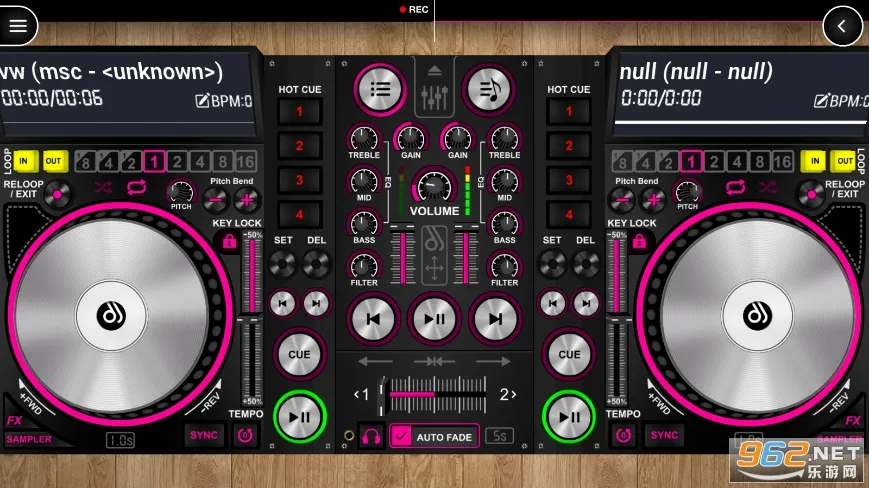Image resolution: width=869 pixels, height=488 pixels.
Task: Open the track playlist button
Action: [x=380, y=89]
